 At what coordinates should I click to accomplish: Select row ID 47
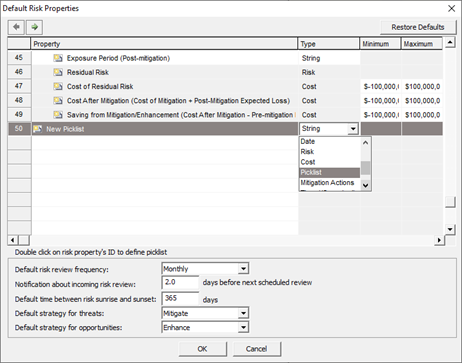click(x=19, y=86)
